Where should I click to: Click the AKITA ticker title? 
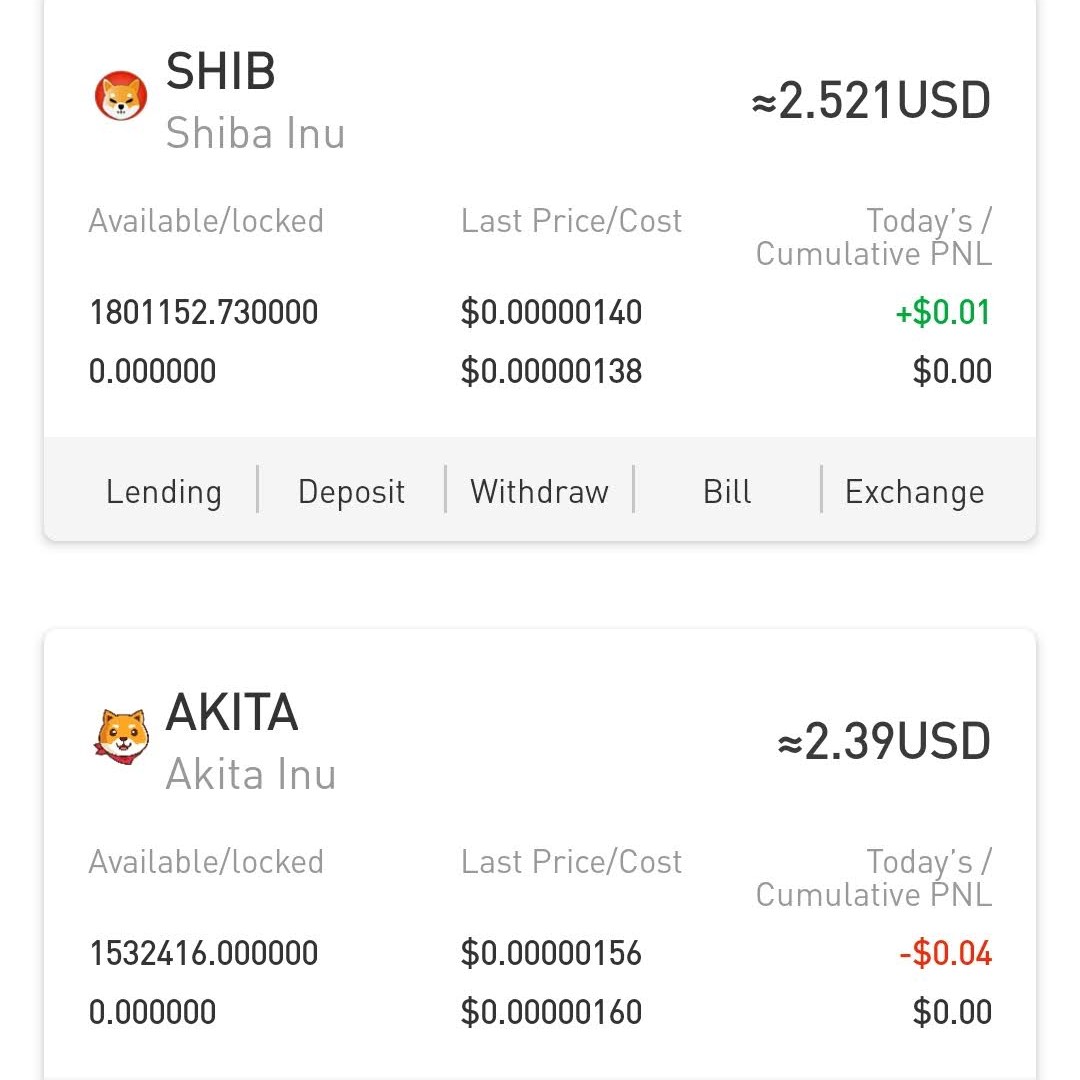(232, 713)
